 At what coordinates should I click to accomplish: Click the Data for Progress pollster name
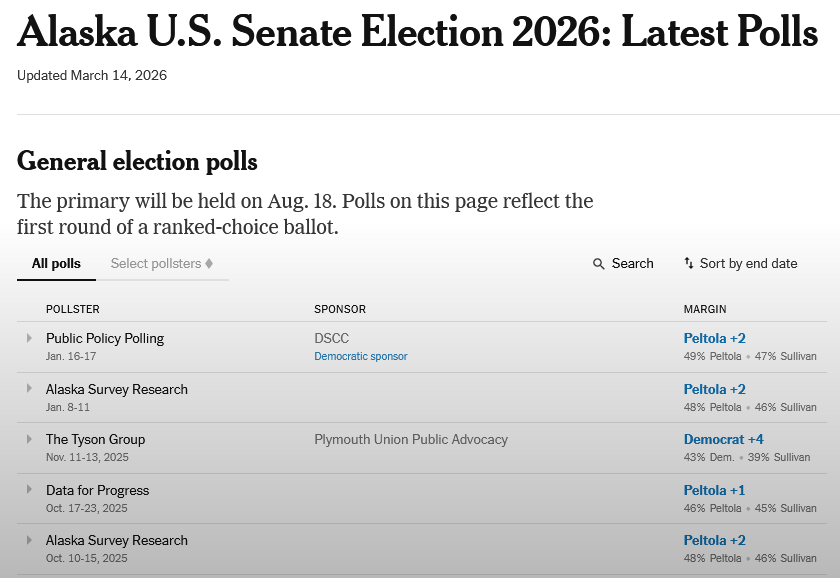click(97, 491)
